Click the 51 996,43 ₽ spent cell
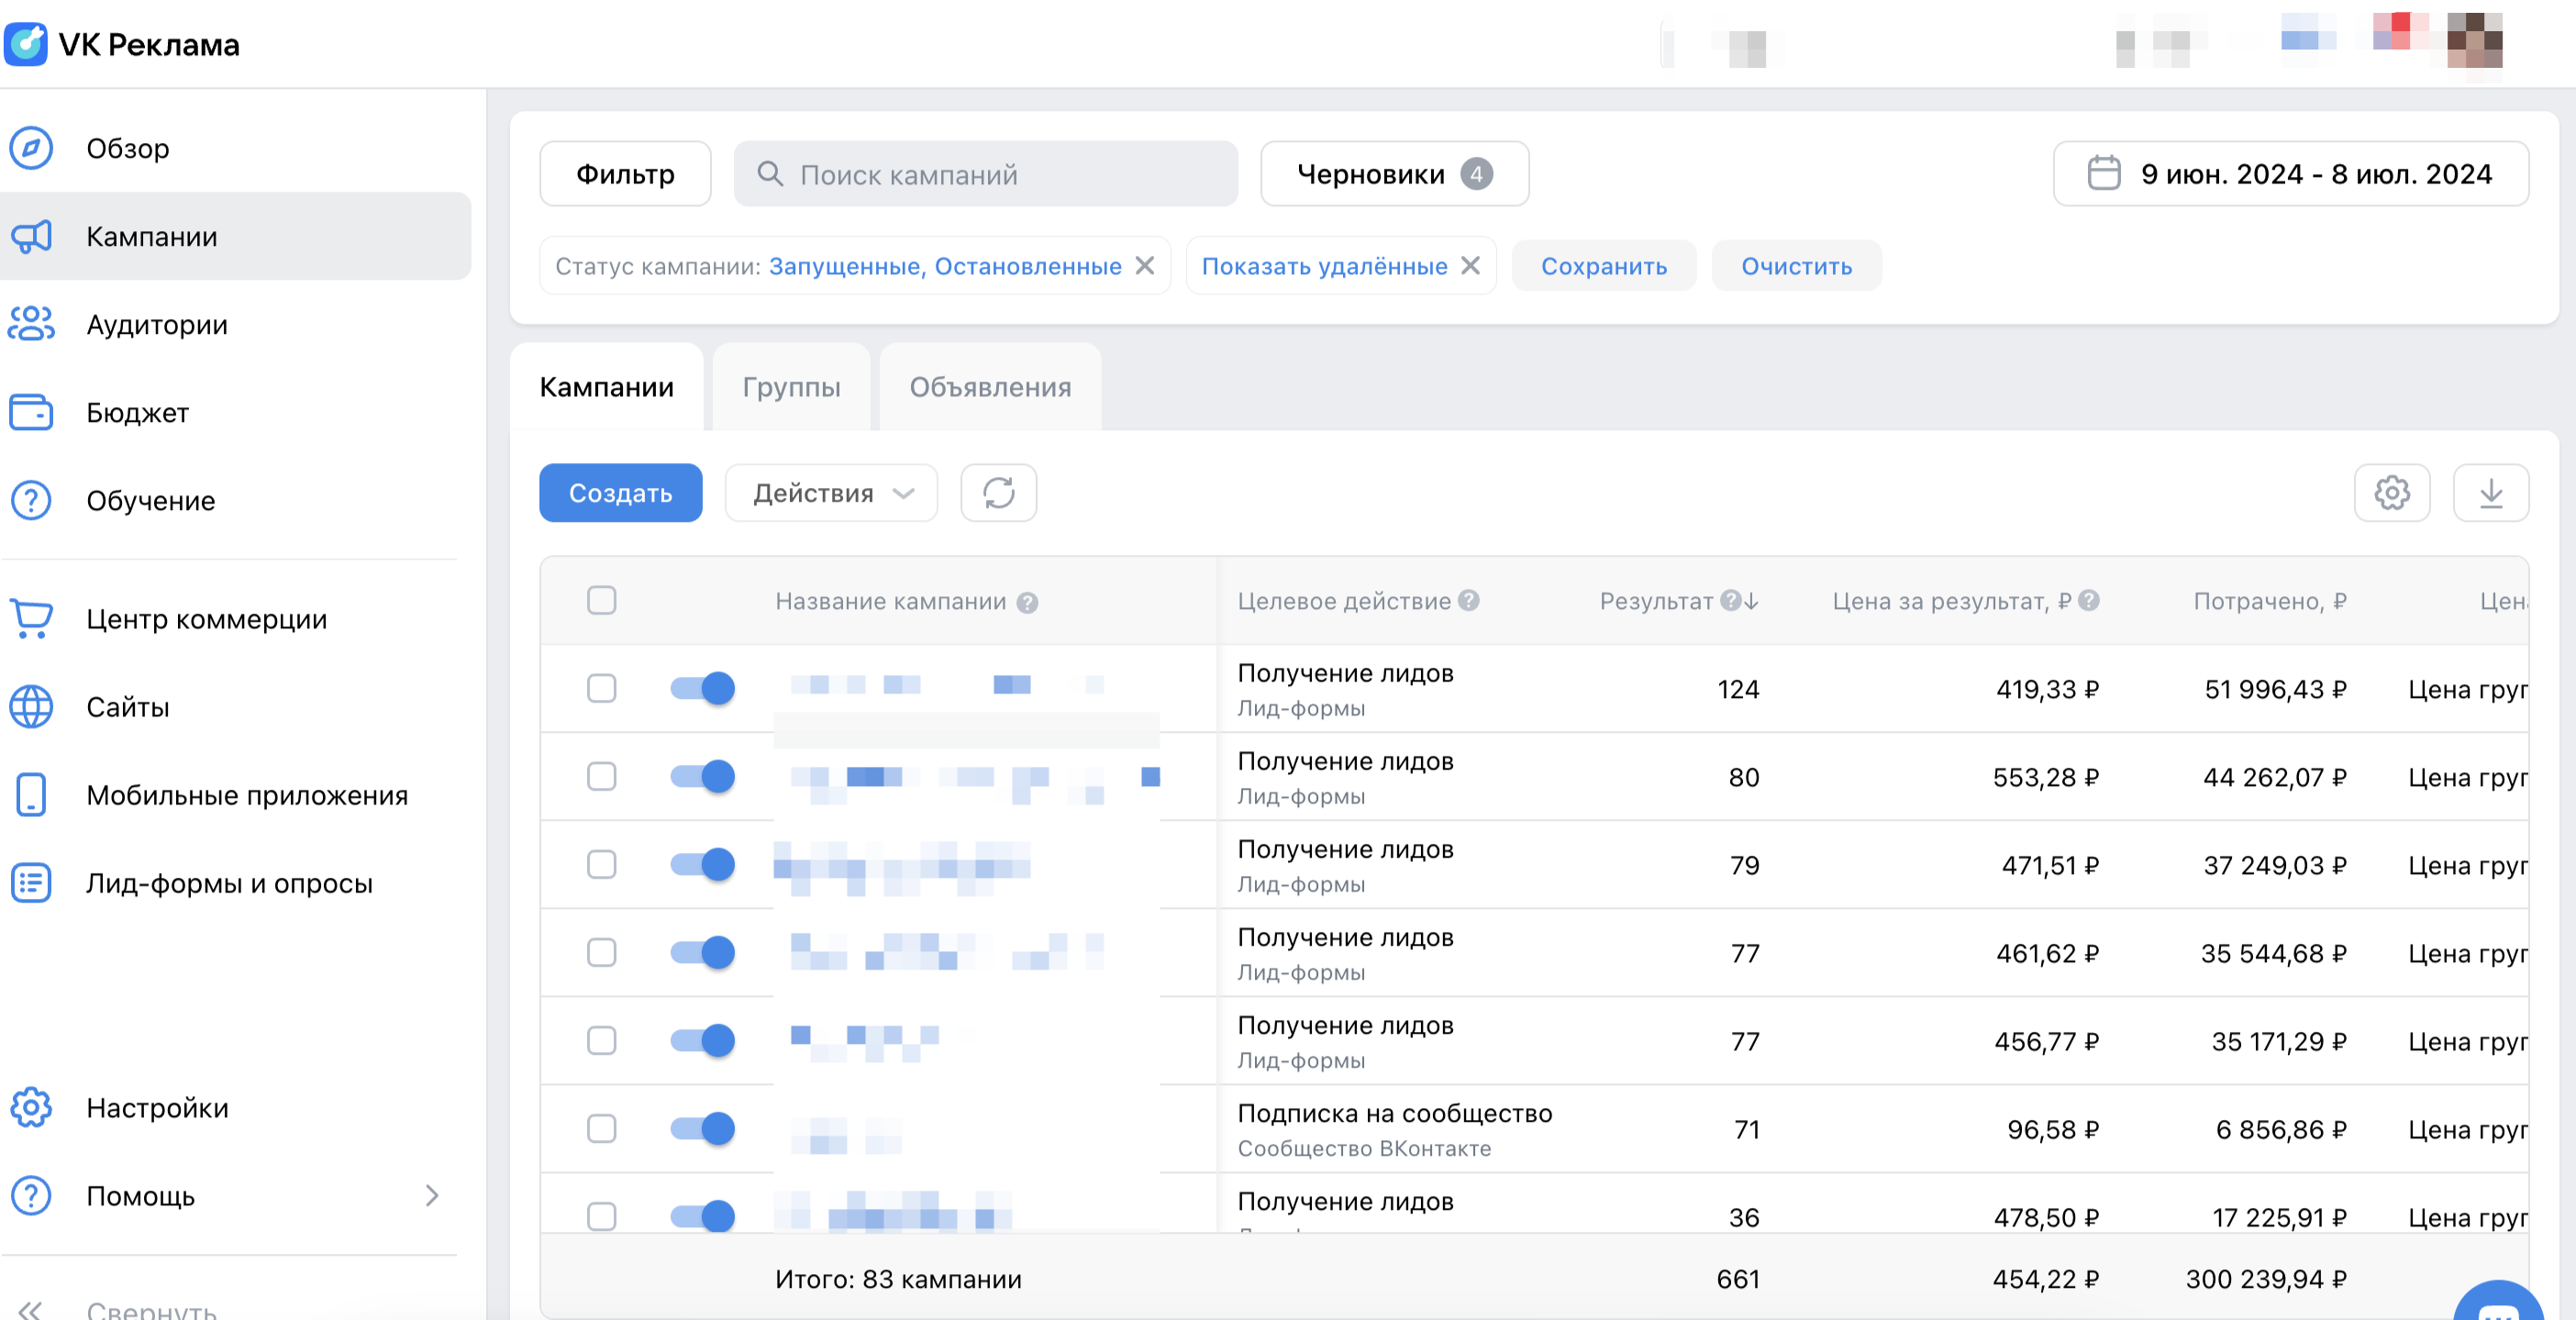This screenshot has height=1320, width=2576. (x=2275, y=689)
